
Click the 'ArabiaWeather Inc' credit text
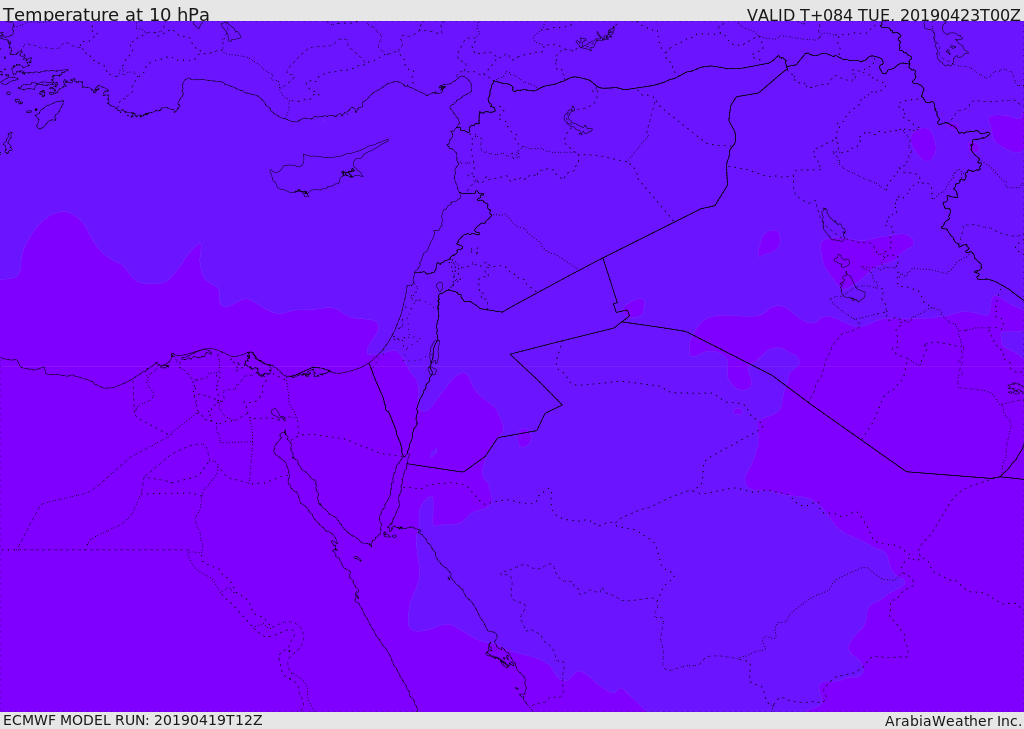tap(952, 721)
